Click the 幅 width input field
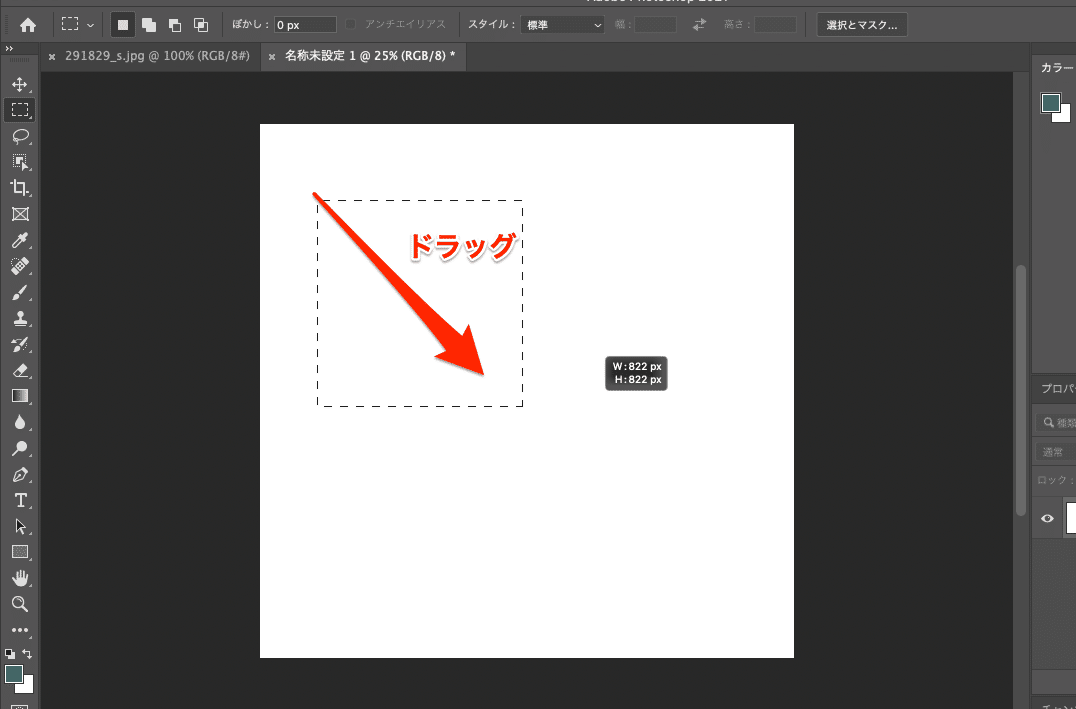This screenshot has width=1076, height=709. (655, 25)
